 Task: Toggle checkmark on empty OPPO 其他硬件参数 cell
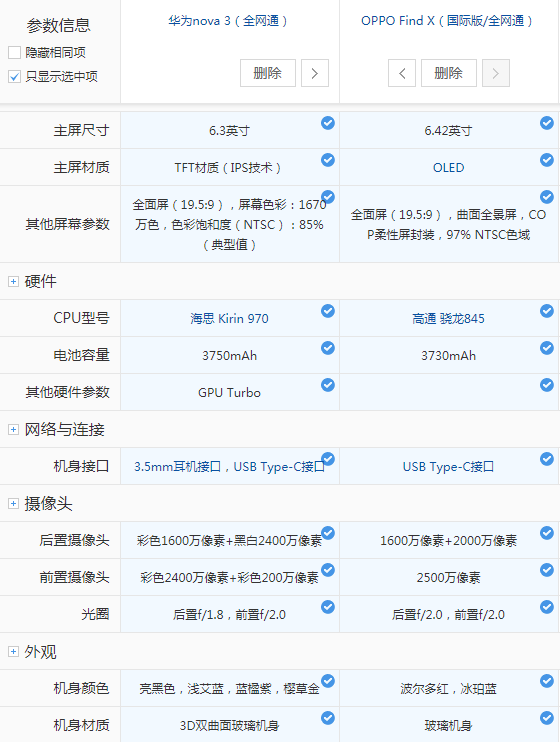point(547,385)
